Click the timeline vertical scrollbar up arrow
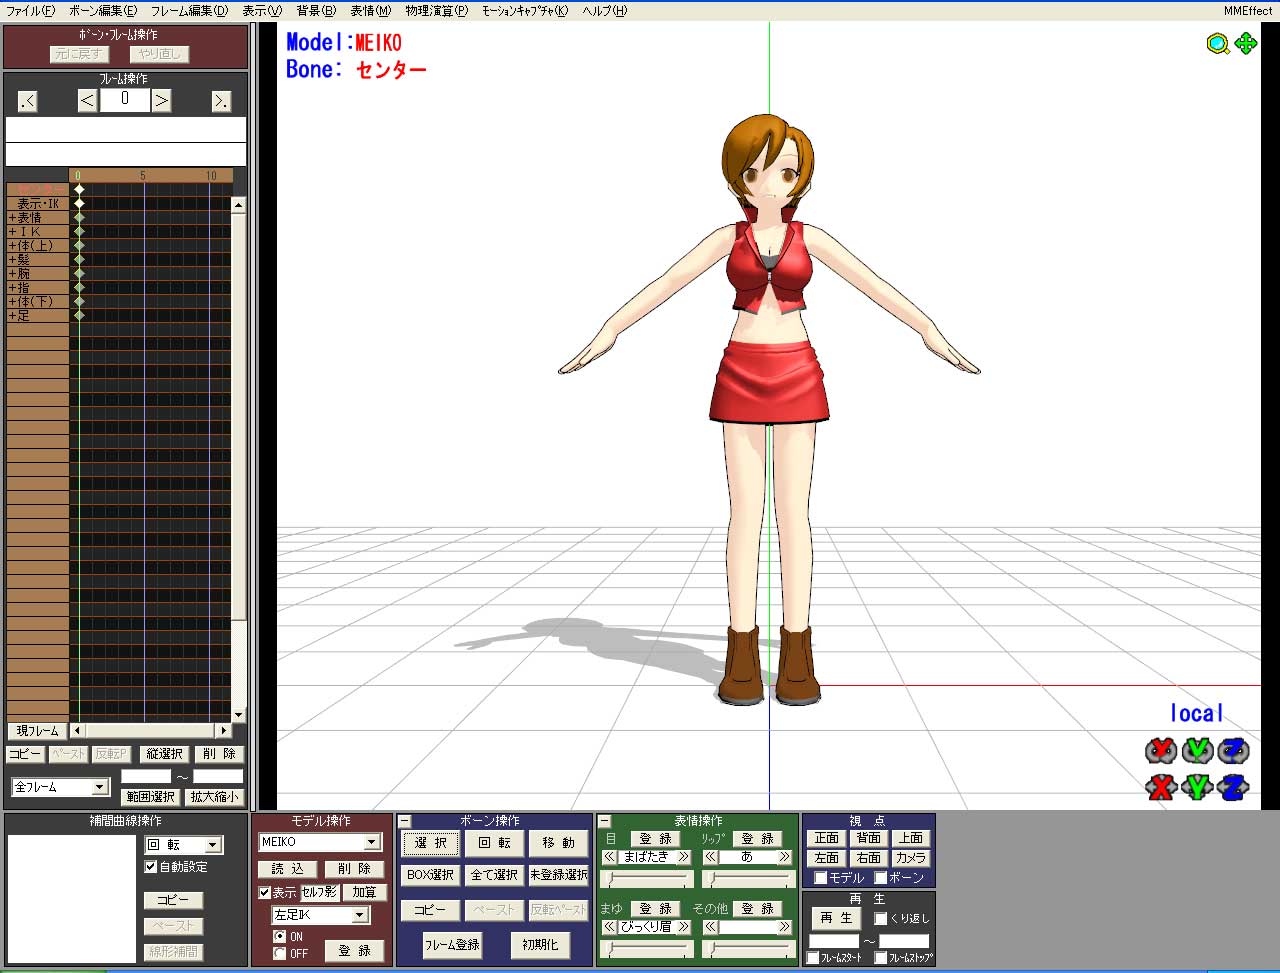 (238, 205)
